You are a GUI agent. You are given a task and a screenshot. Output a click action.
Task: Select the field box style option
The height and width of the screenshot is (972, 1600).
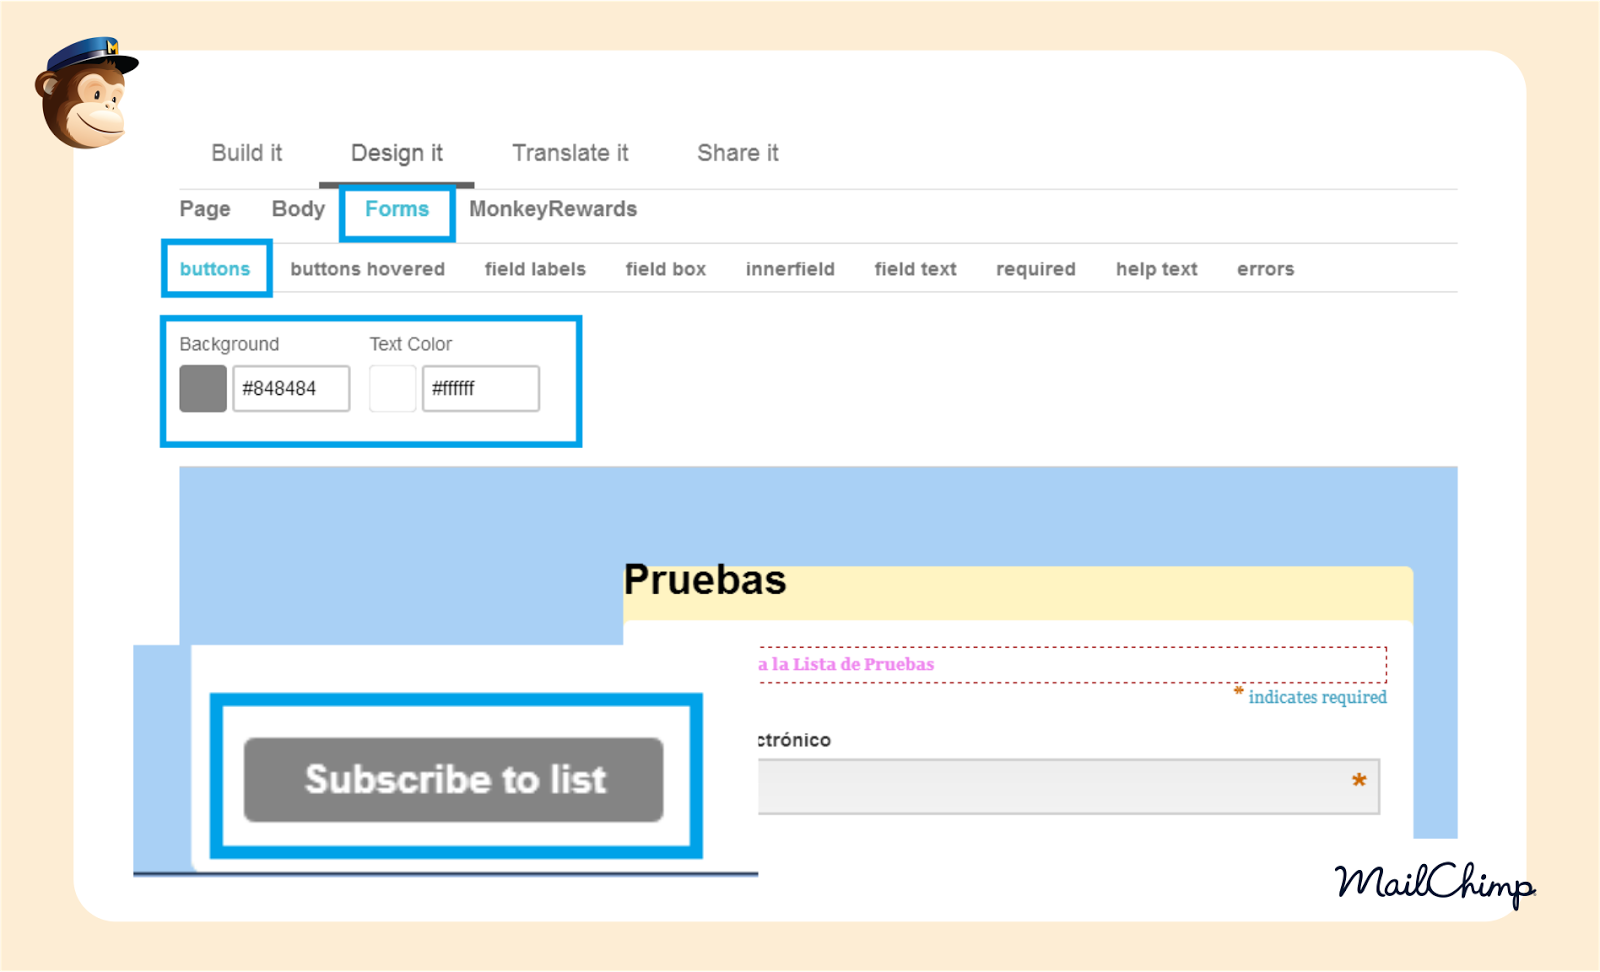click(666, 269)
